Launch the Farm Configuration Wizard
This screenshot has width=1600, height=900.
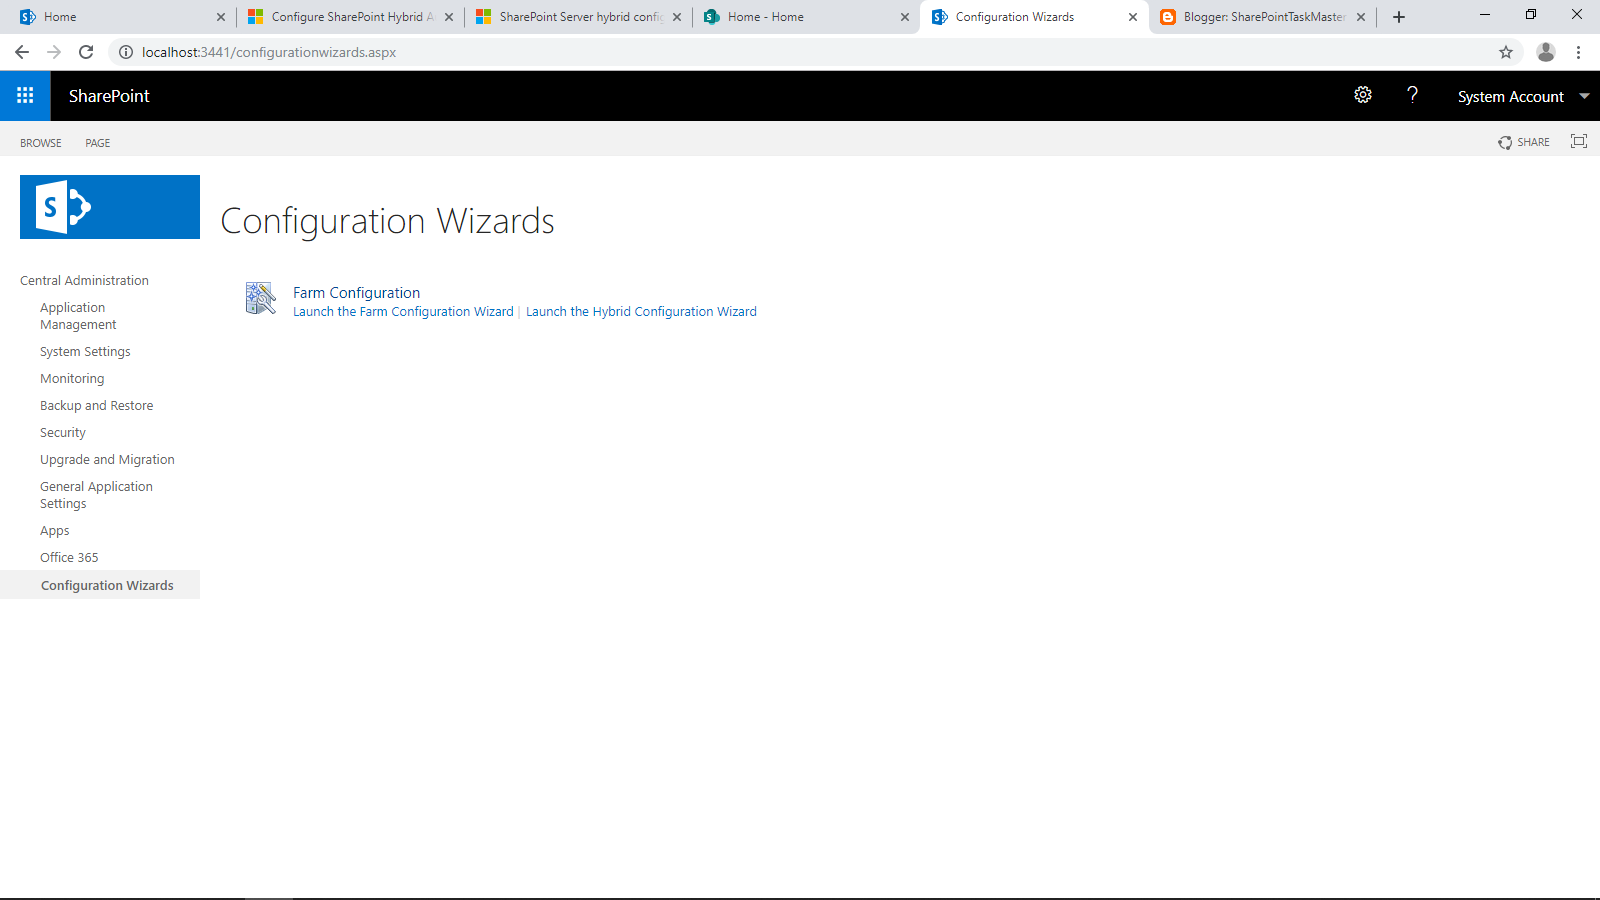click(403, 312)
